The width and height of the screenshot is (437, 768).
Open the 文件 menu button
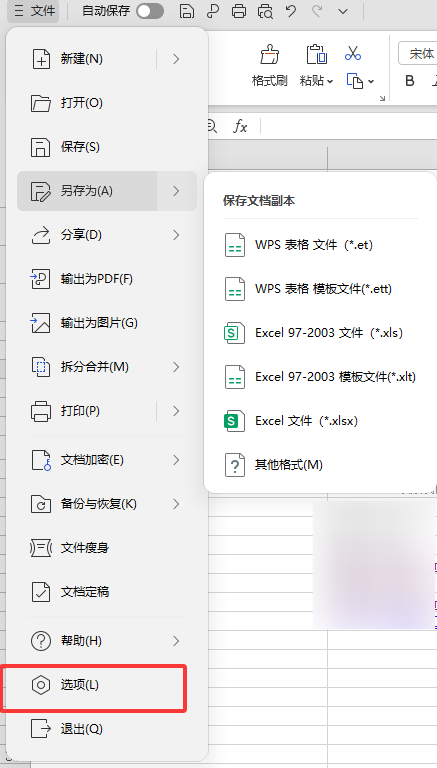click(x=33, y=11)
